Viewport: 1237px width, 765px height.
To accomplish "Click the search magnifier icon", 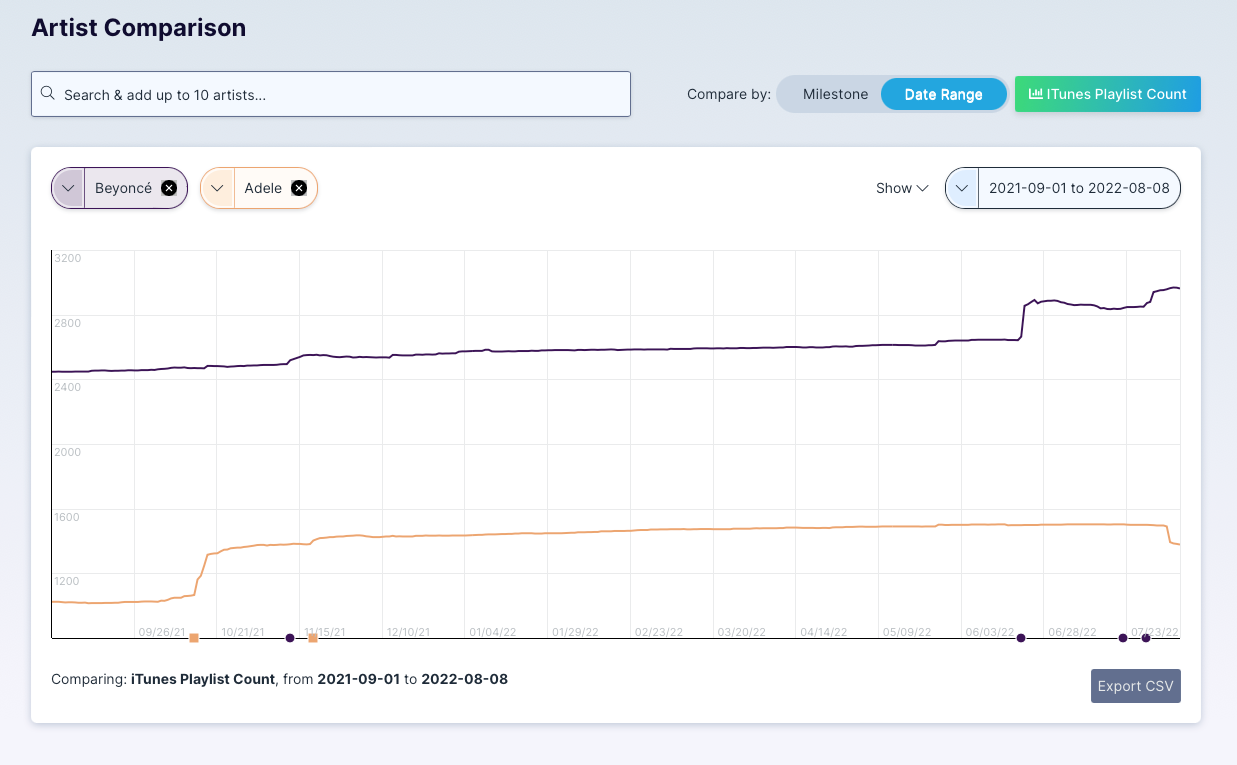I will point(47,94).
